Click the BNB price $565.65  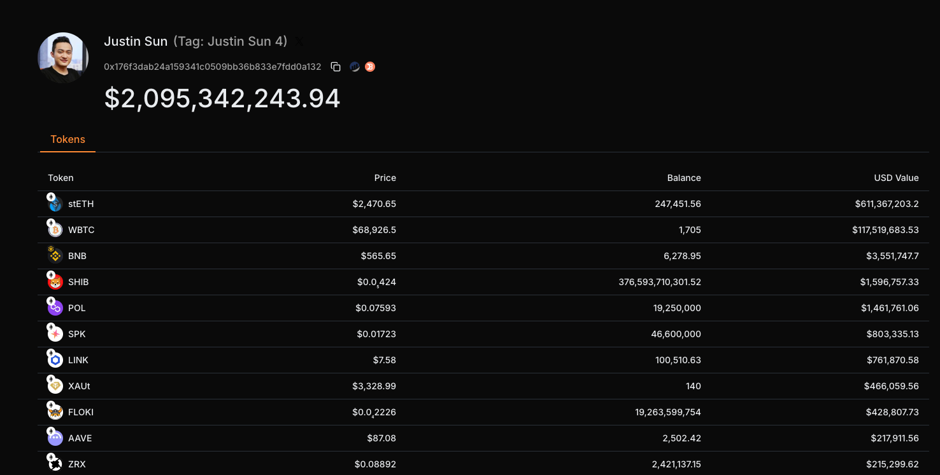point(378,256)
